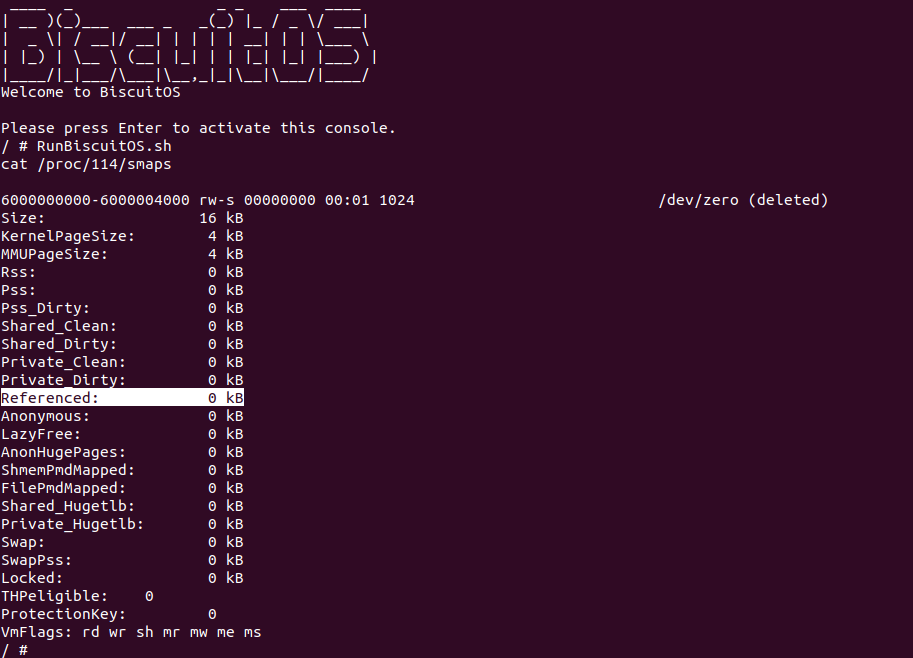This screenshot has width=913, height=658.
Task: Click the Size 16 kB line
Action: 122,218
